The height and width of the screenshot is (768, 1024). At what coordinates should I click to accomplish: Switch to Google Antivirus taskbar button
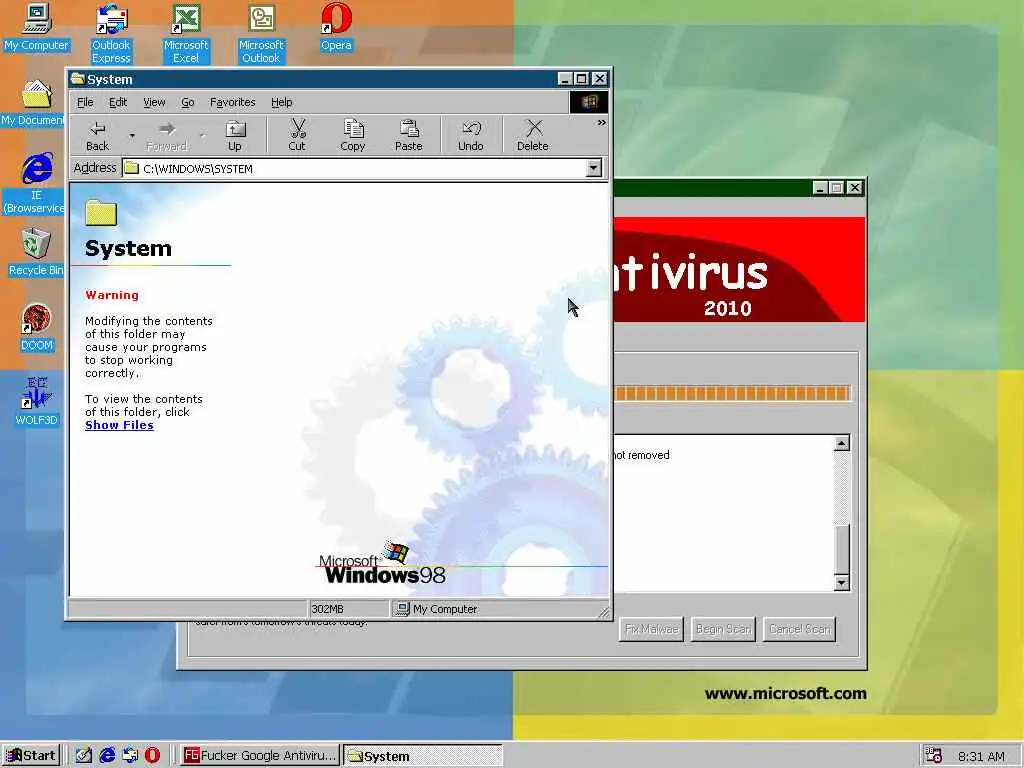260,756
